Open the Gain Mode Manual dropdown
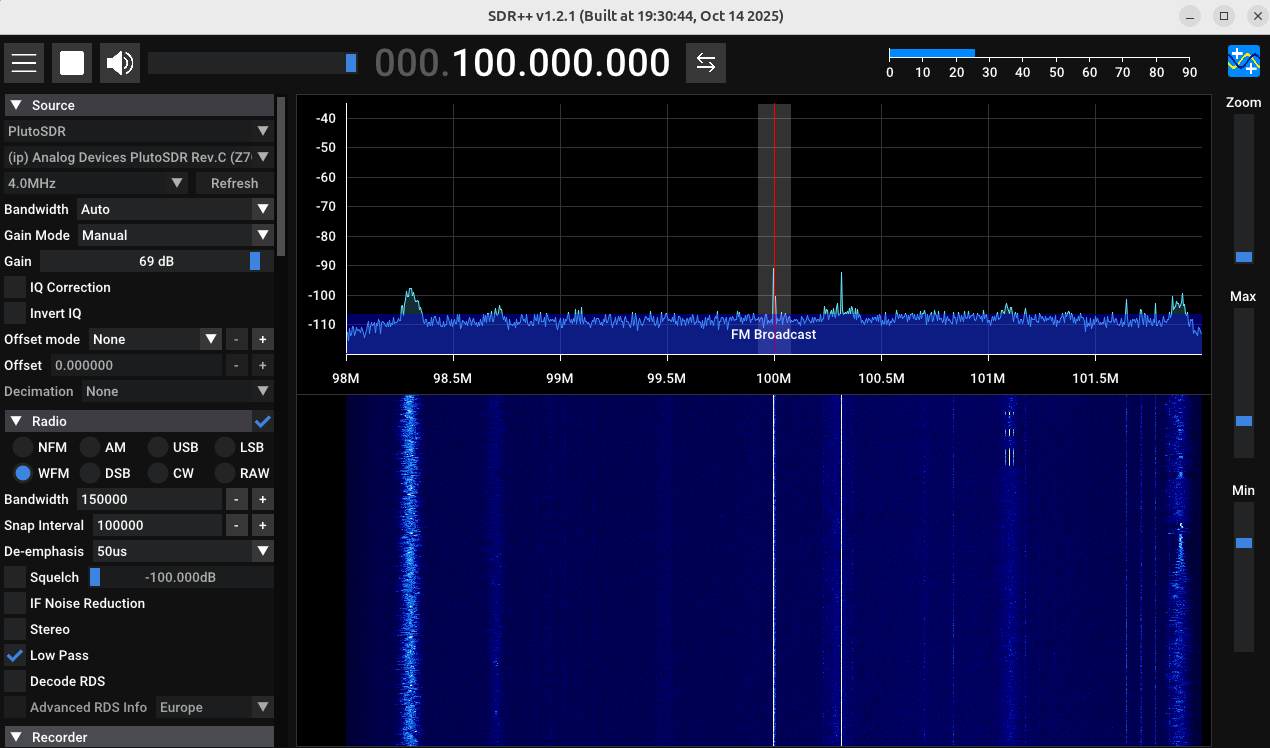The width and height of the screenshot is (1270, 748). (174, 235)
